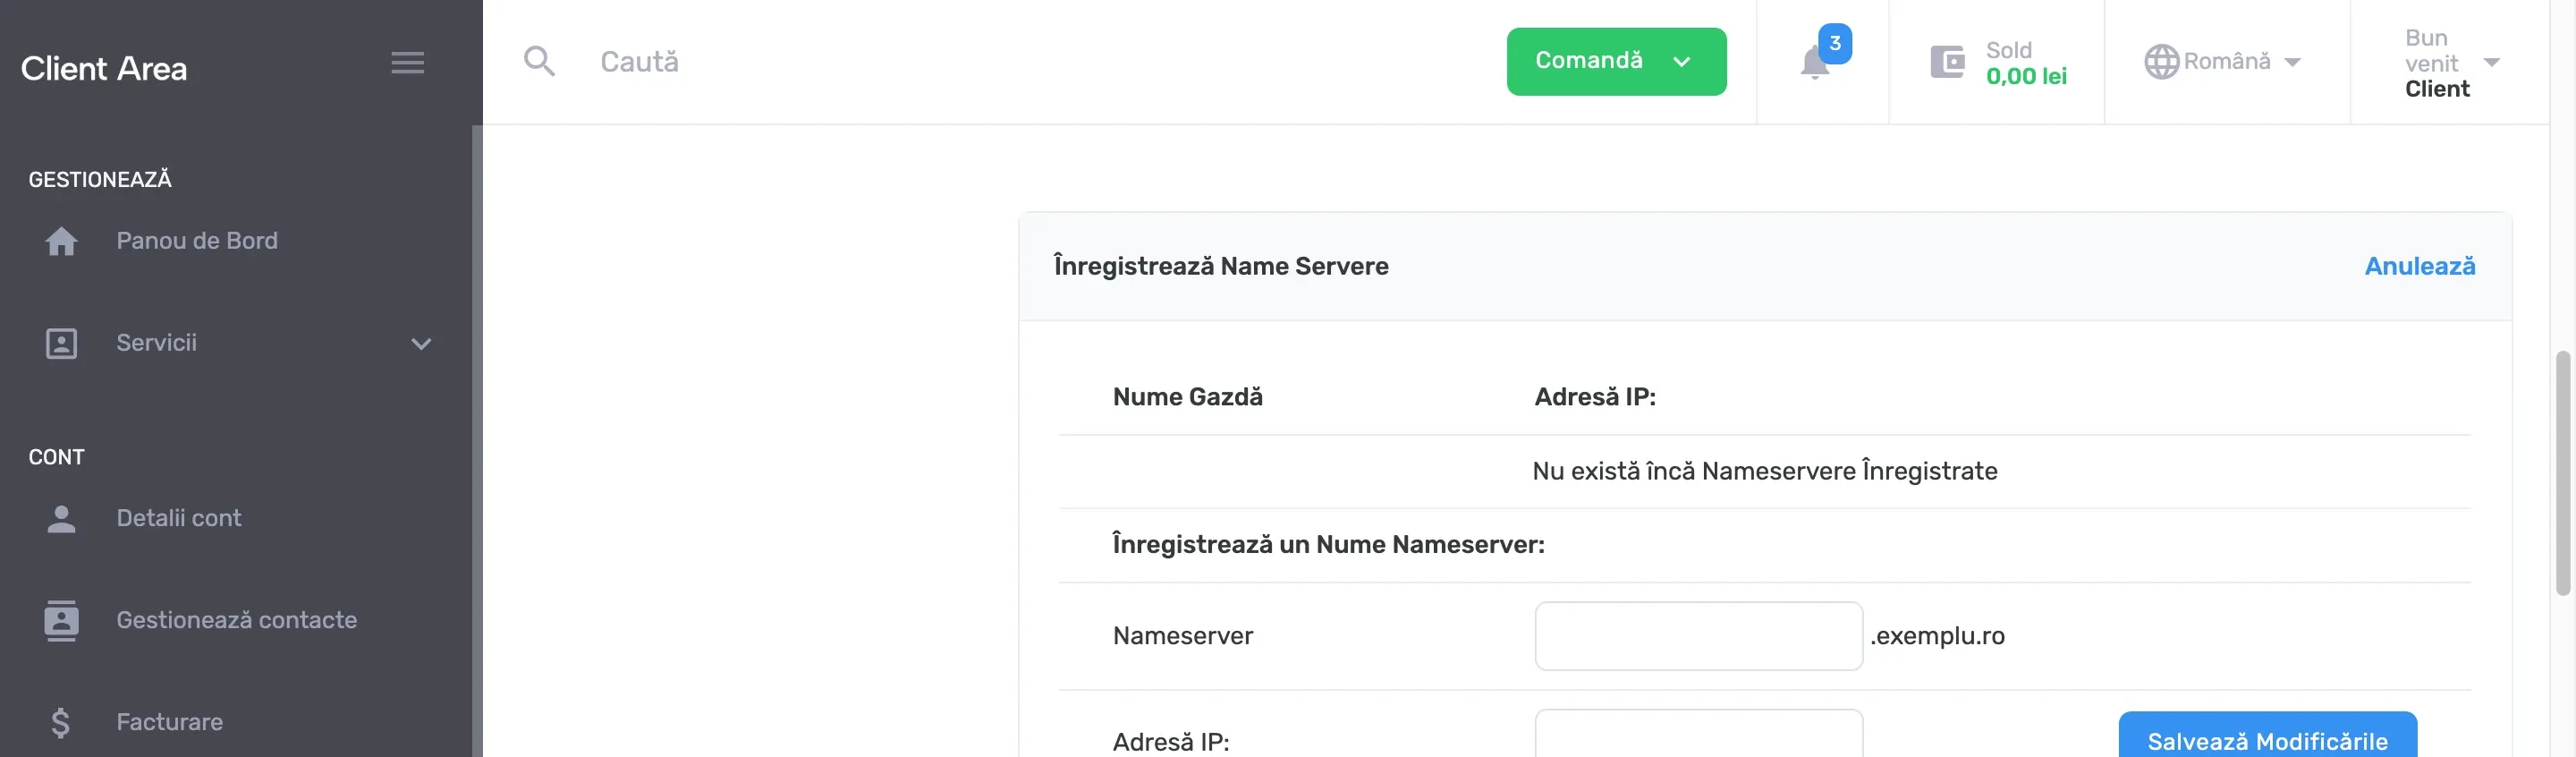This screenshot has height=757, width=2576.
Task: Click the wallet balance icon
Action: (1947, 62)
